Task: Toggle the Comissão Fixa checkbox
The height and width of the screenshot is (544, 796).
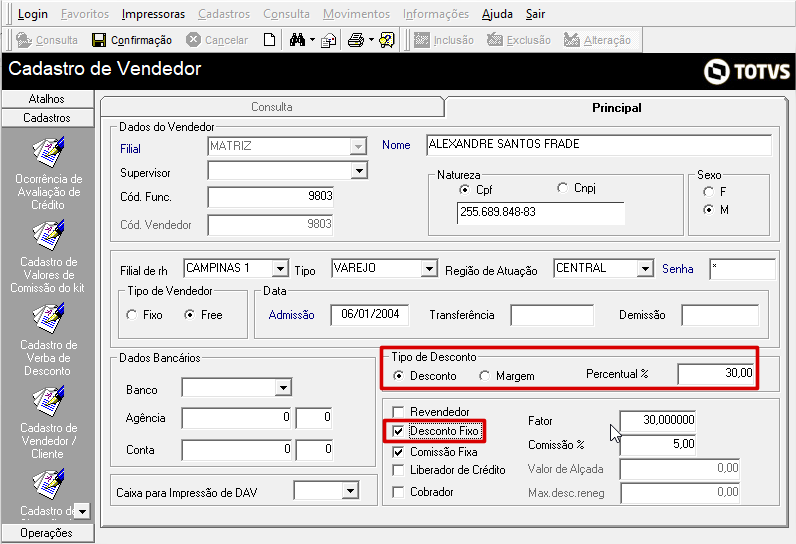Action: click(x=399, y=452)
